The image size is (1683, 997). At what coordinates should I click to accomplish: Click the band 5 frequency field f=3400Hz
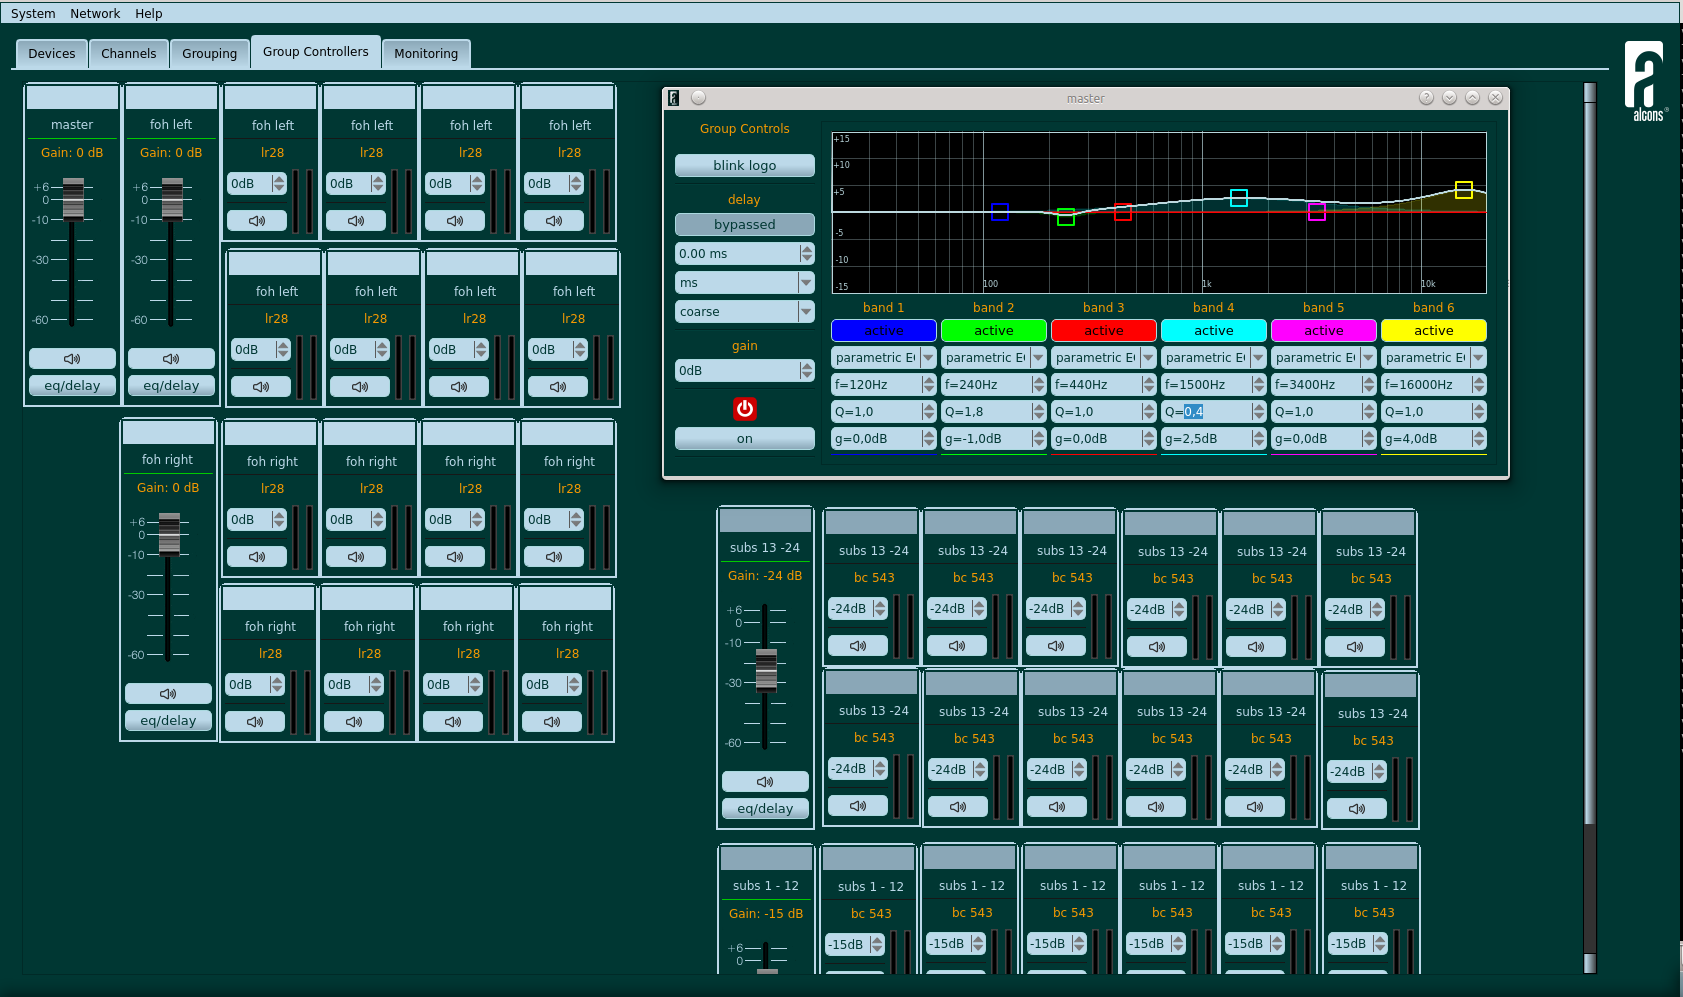point(1324,384)
